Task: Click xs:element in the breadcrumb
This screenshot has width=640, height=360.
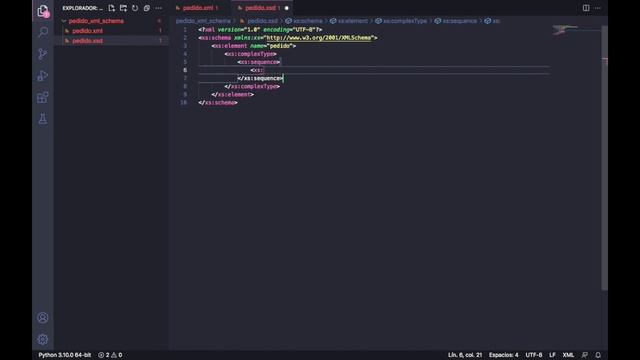Action: pyautogui.click(x=353, y=21)
